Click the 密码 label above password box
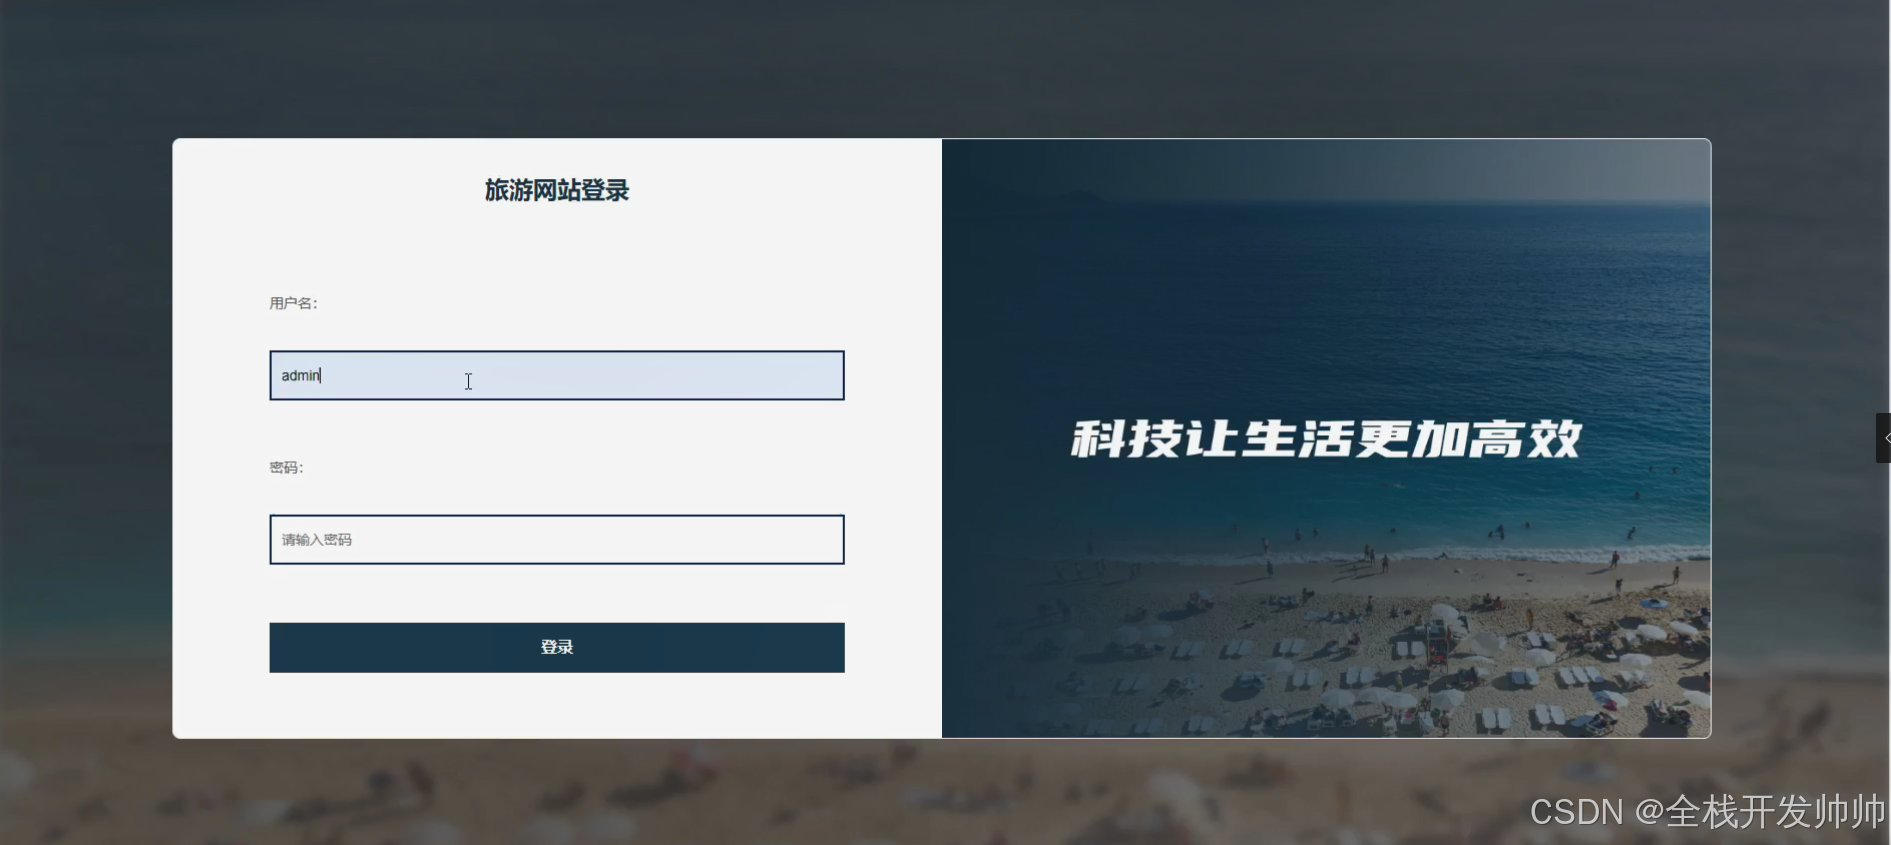The image size is (1891, 845). pos(286,467)
